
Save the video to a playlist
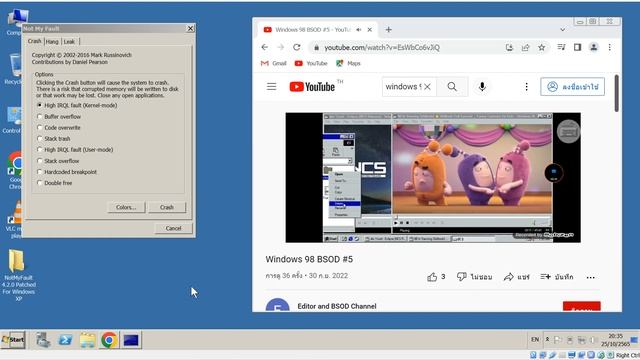click(557, 277)
